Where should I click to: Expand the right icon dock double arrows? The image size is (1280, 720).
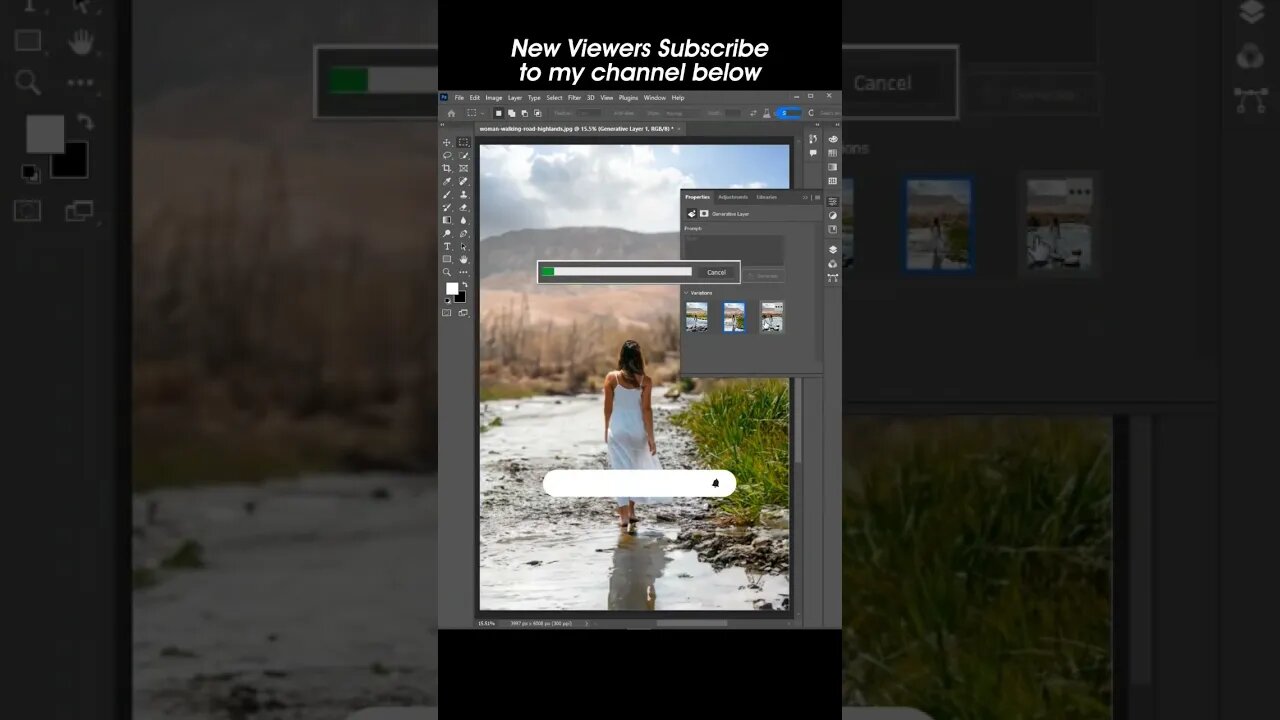point(837,125)
